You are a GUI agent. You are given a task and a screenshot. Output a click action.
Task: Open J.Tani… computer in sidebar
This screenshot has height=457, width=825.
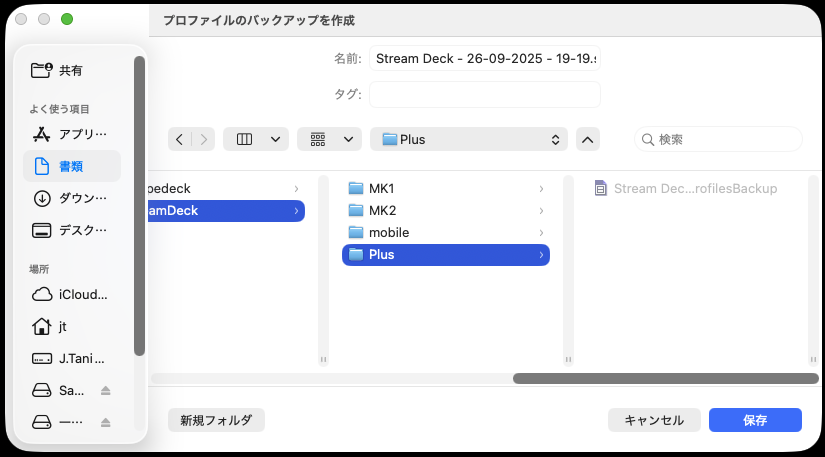72,359
